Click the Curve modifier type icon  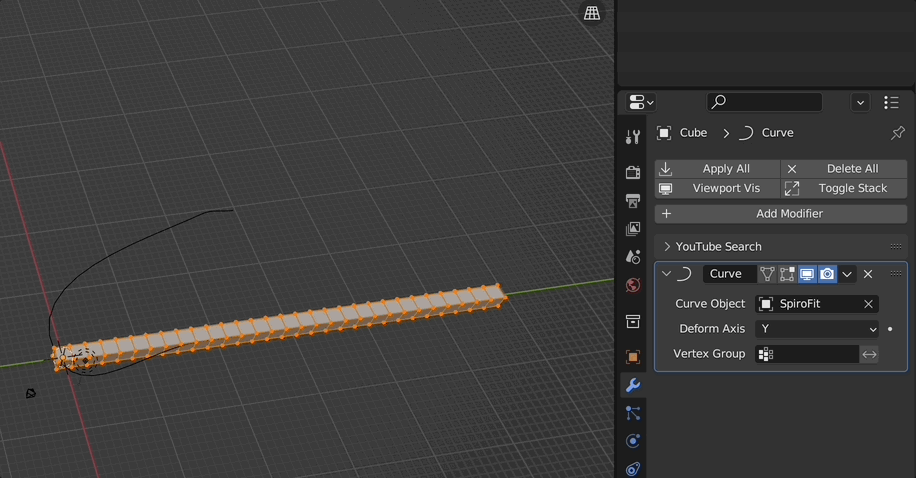click(684, 273)
